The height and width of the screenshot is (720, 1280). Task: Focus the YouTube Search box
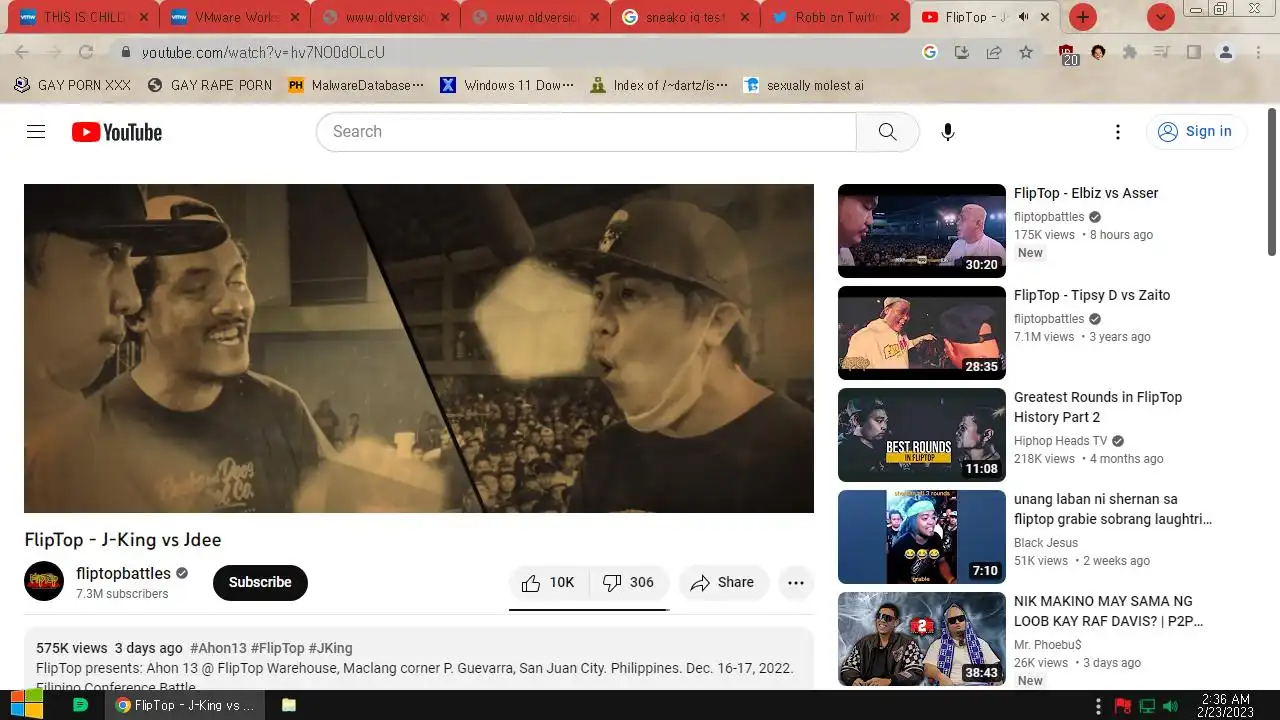(x=586, y=132)
